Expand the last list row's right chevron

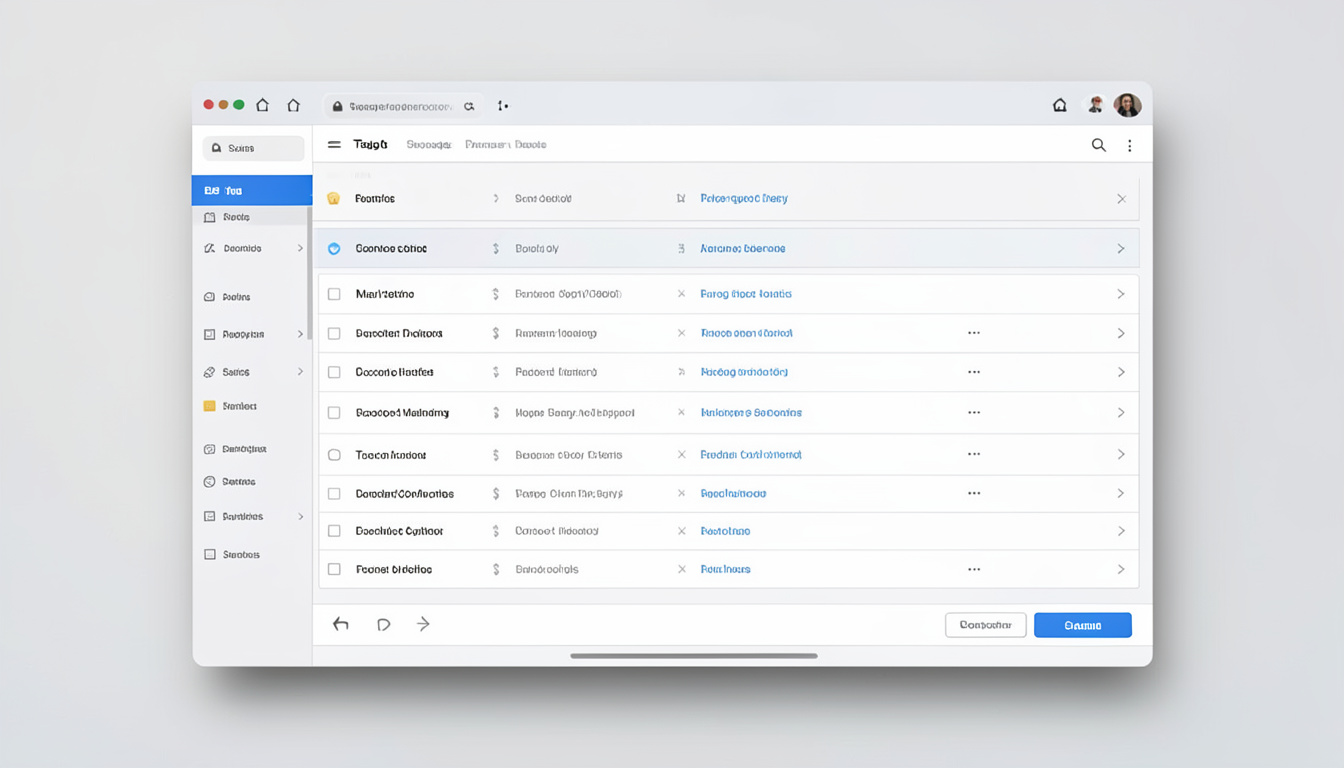click(1121, 569)
